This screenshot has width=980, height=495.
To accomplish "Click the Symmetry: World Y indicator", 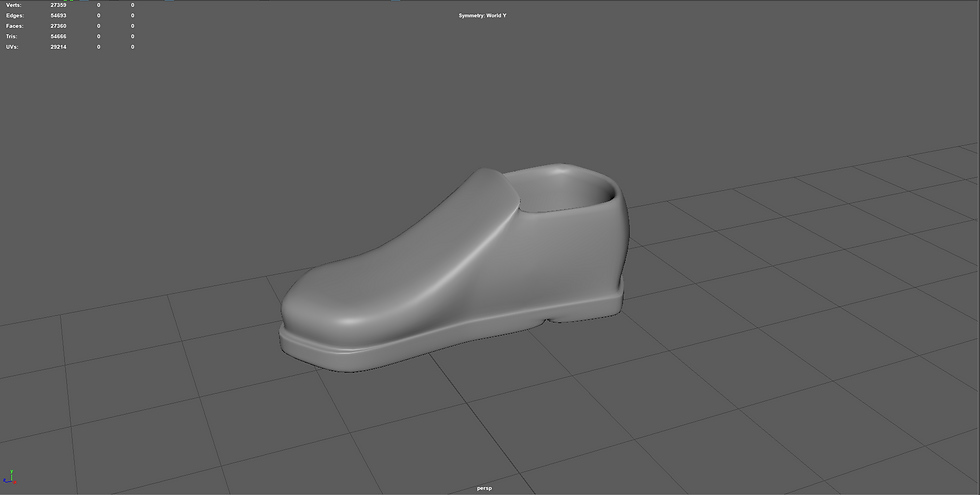I will (482, 16).
